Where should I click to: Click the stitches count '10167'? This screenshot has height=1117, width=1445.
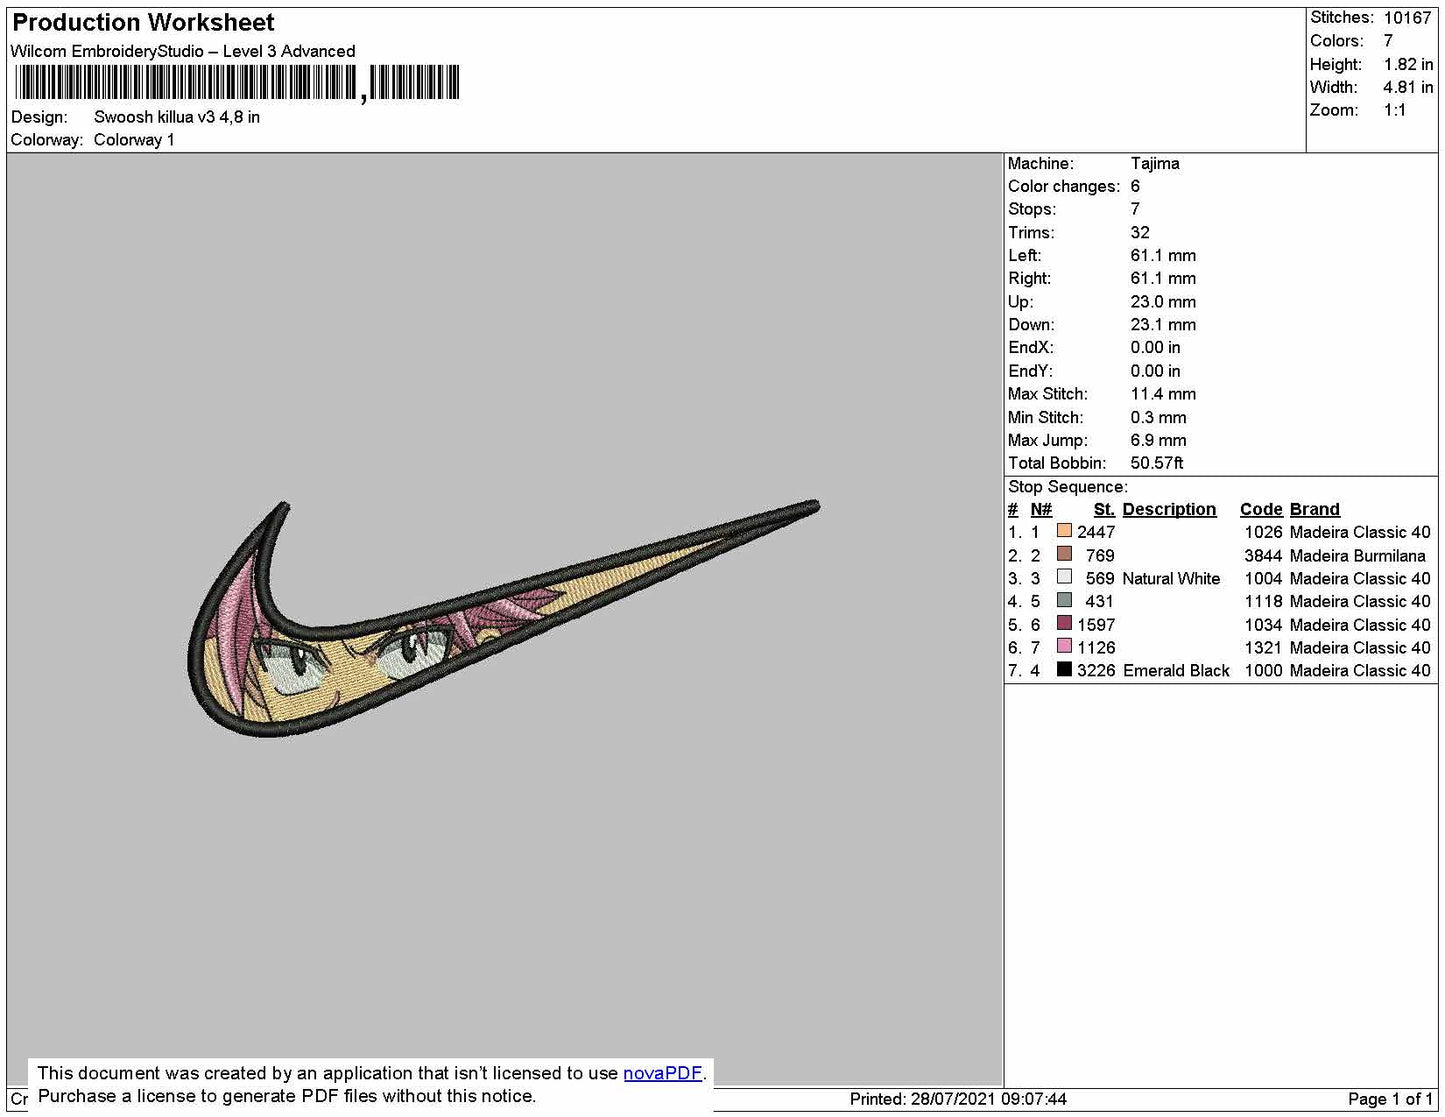(x=1407, y=18)
